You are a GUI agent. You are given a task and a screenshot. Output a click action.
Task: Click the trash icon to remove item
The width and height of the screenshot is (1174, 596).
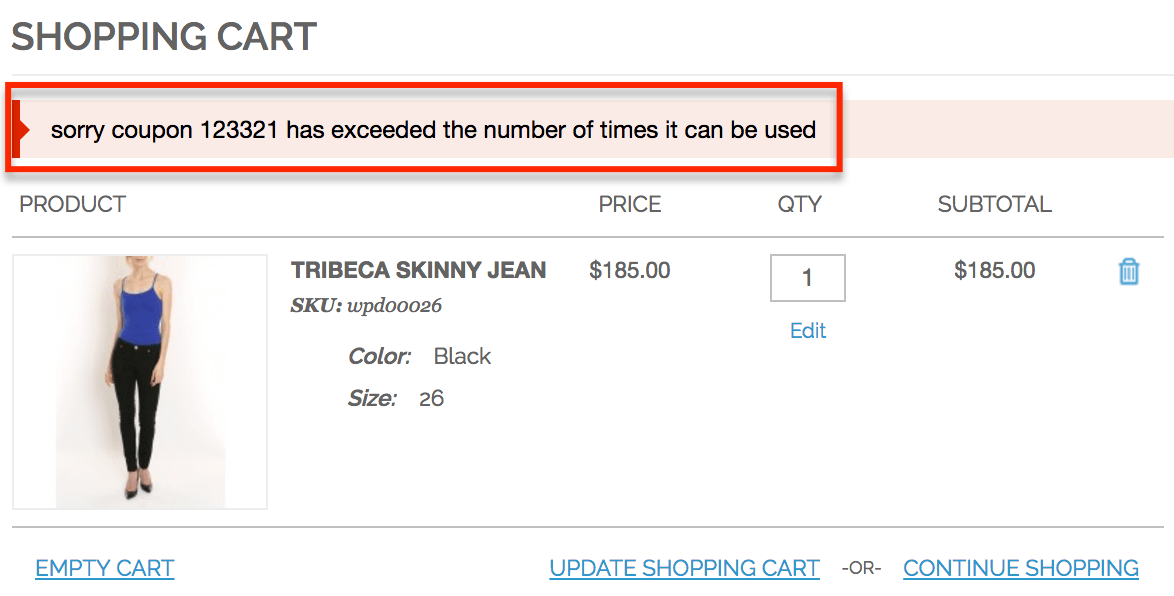(1128, 271)
